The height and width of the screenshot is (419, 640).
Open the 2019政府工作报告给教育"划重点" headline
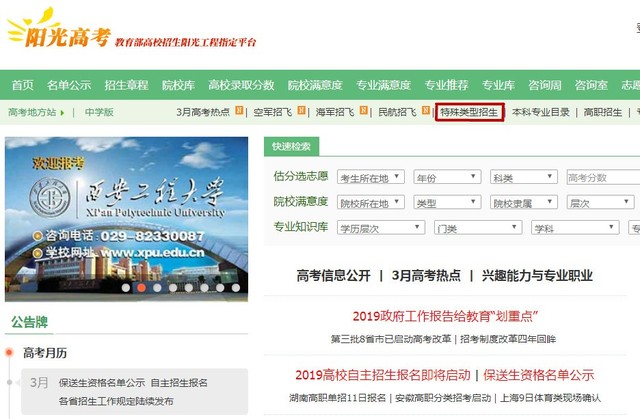(445, 316)
